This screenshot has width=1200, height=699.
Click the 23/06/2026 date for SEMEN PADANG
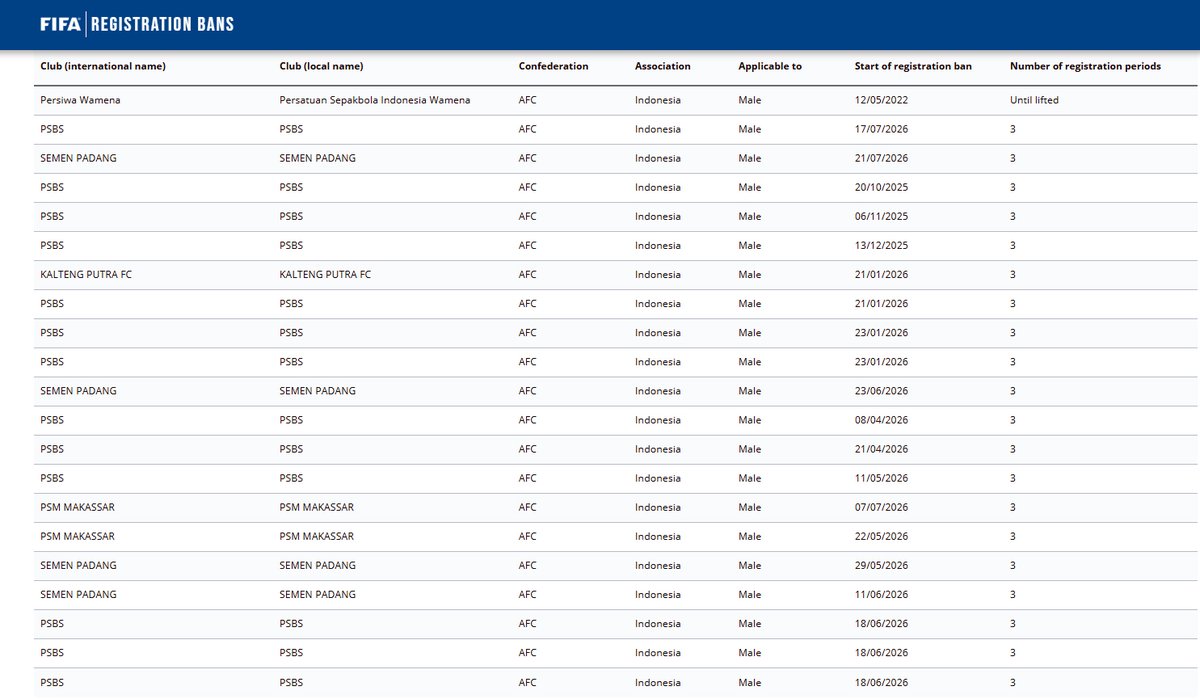point(881,390)
